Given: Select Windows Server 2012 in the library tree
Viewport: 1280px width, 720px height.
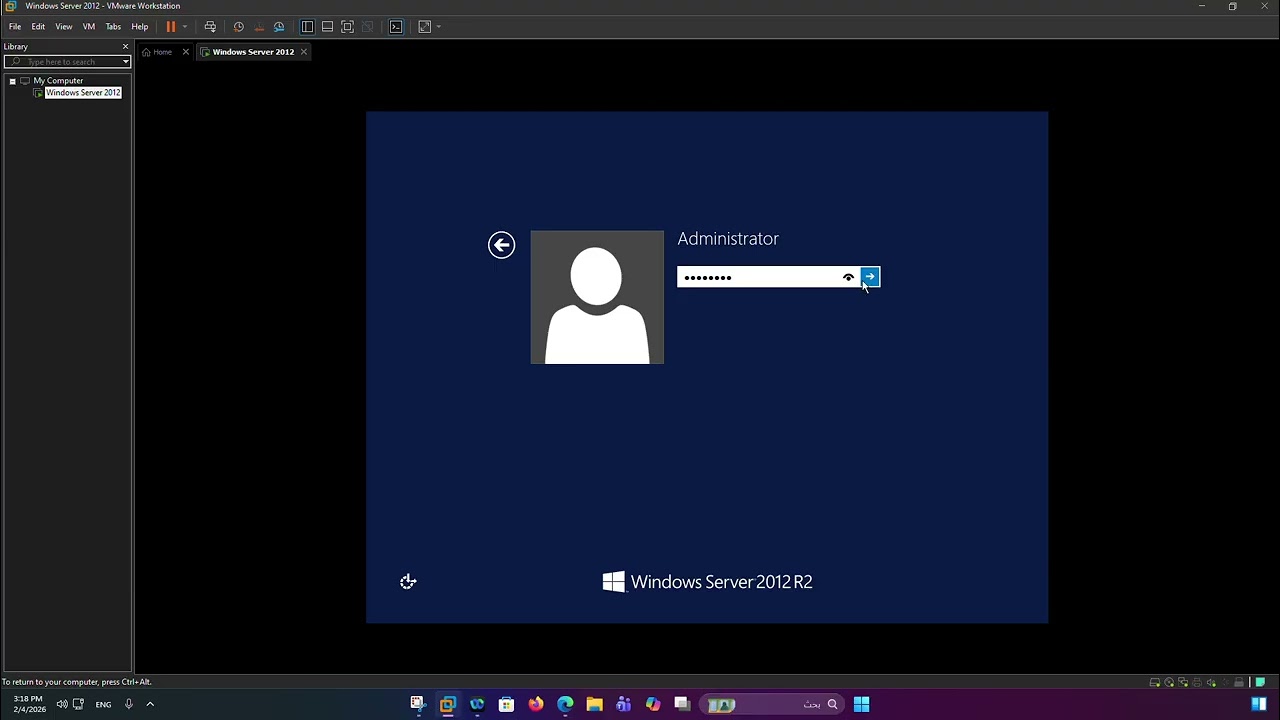Looking at the screenshot, I should [x=83, y=93].
